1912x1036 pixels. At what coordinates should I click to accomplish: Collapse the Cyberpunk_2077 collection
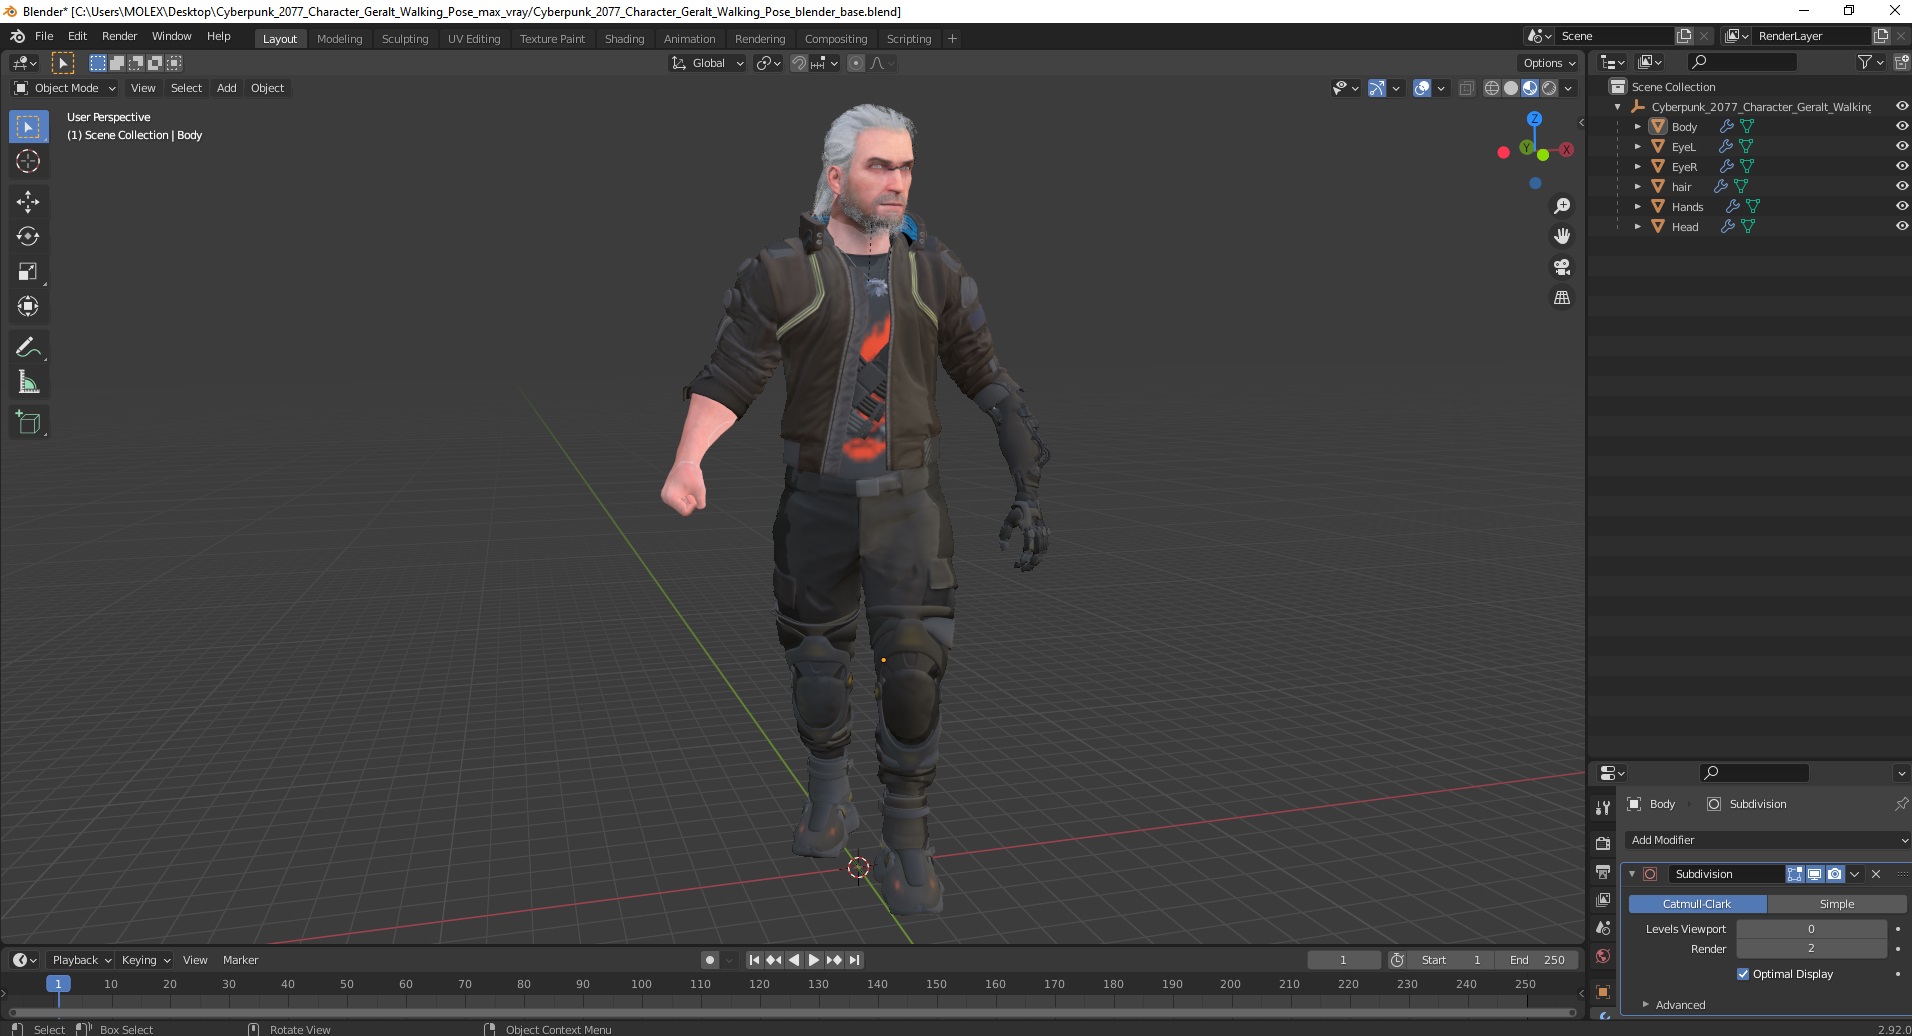pos(1618,106)
